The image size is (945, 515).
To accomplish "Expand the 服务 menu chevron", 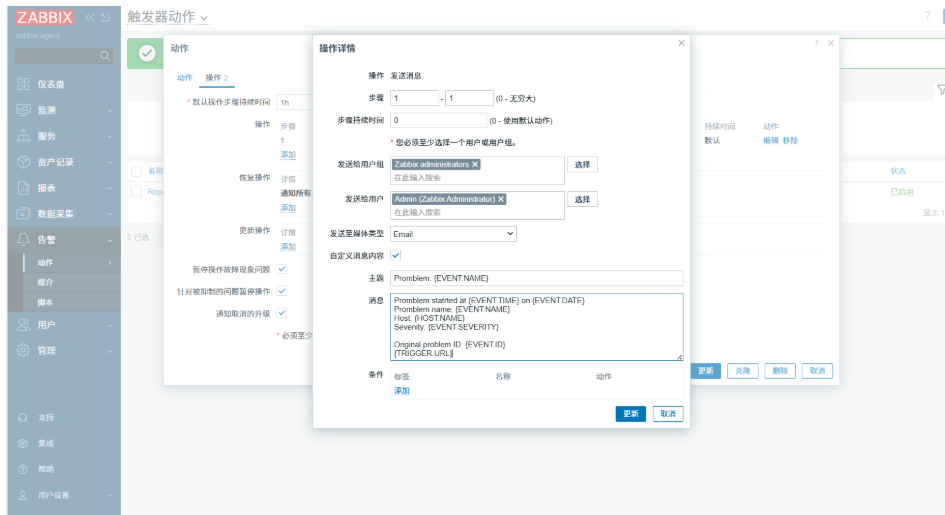I will (110, 136).
